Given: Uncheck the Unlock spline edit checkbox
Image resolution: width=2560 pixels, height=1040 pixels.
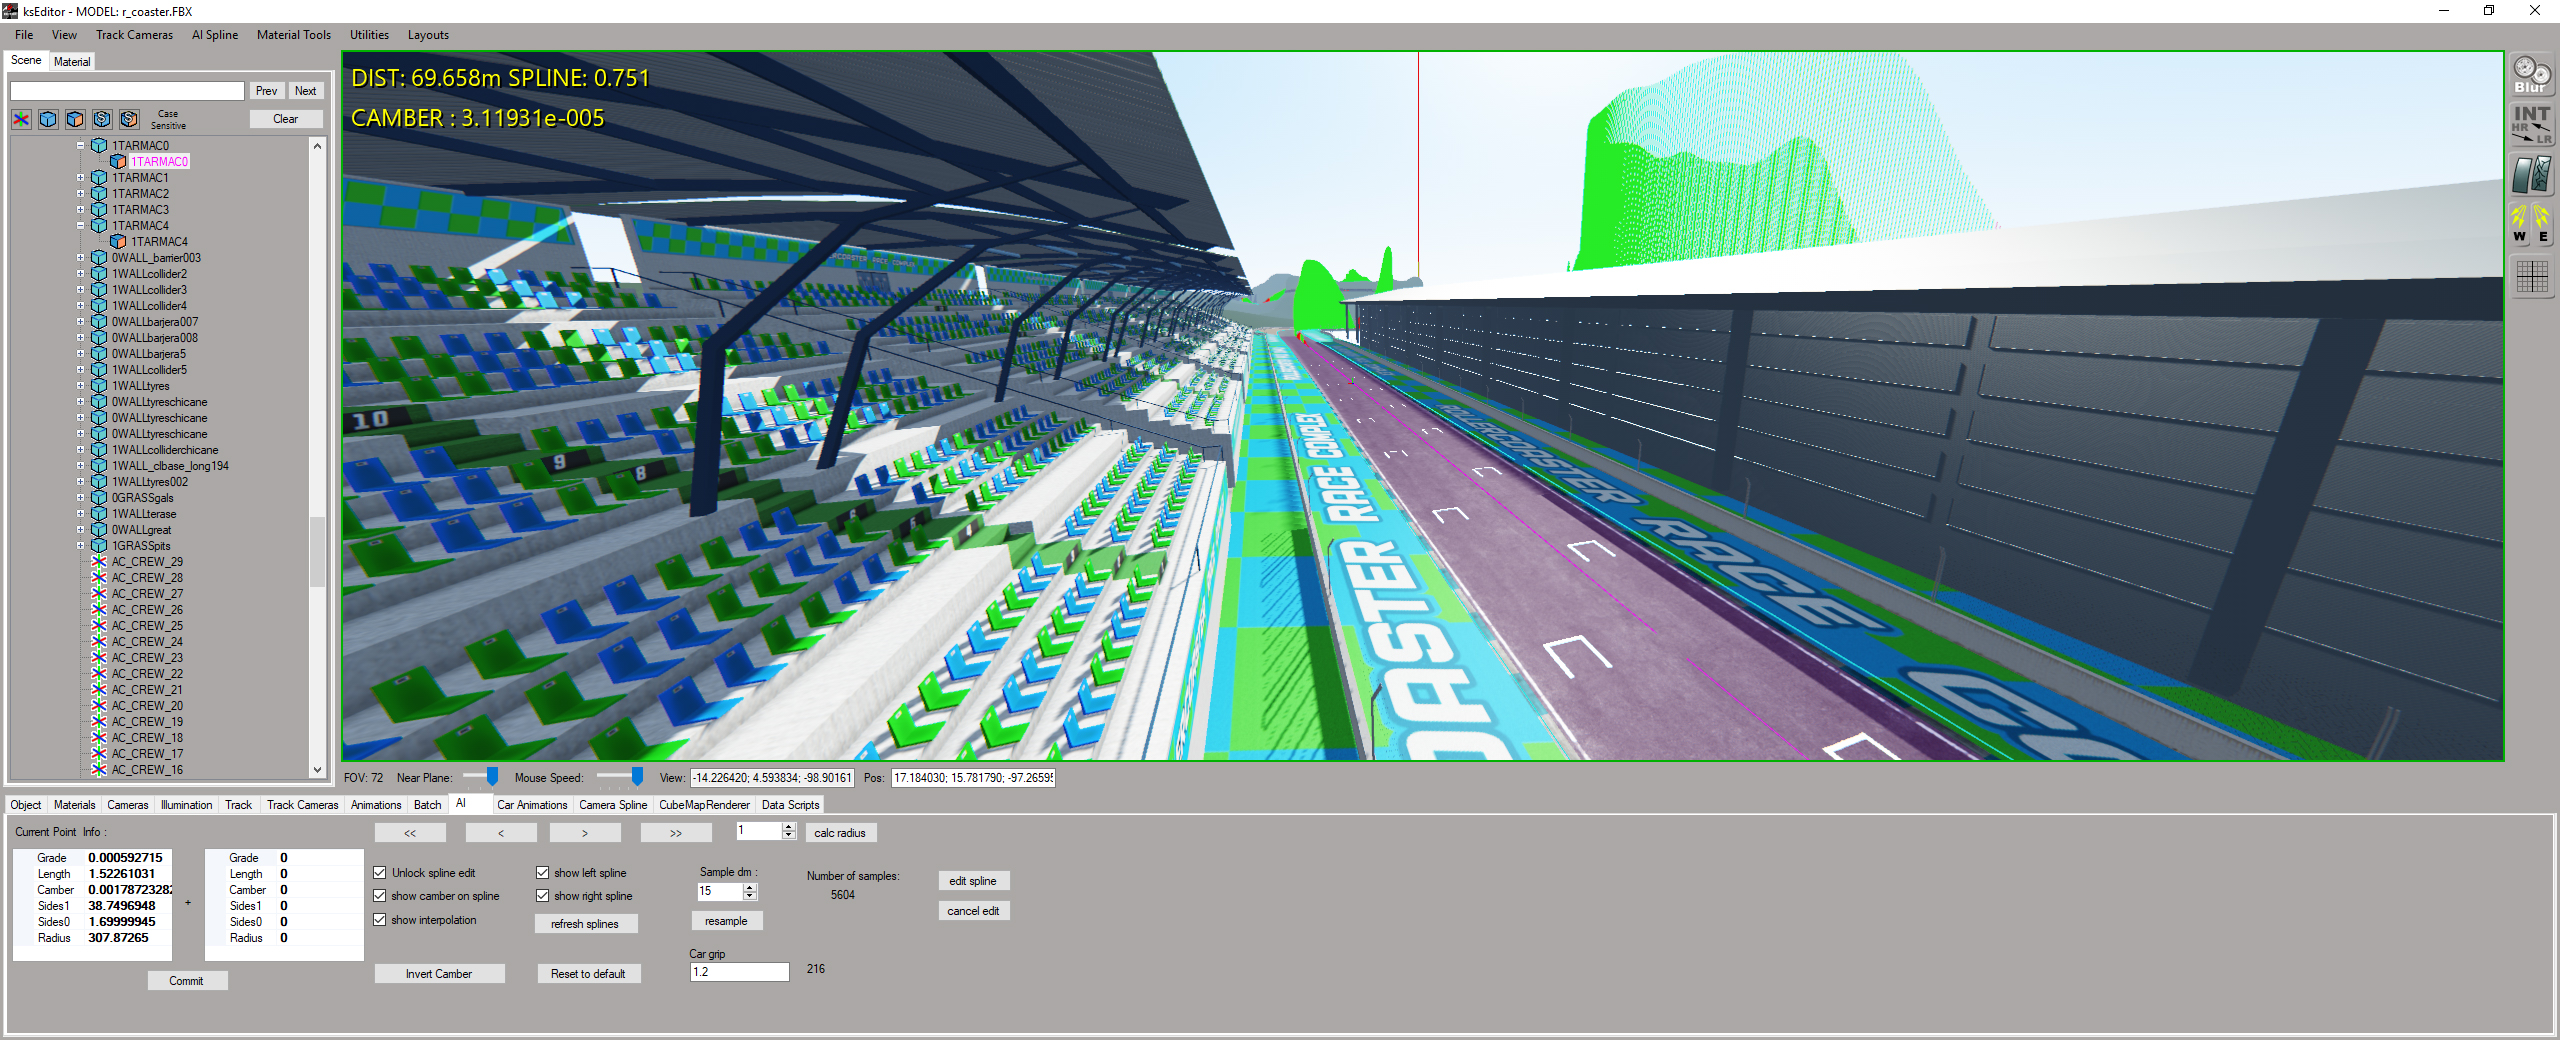Looking at the screenshot, I should (x=380, y=873).
